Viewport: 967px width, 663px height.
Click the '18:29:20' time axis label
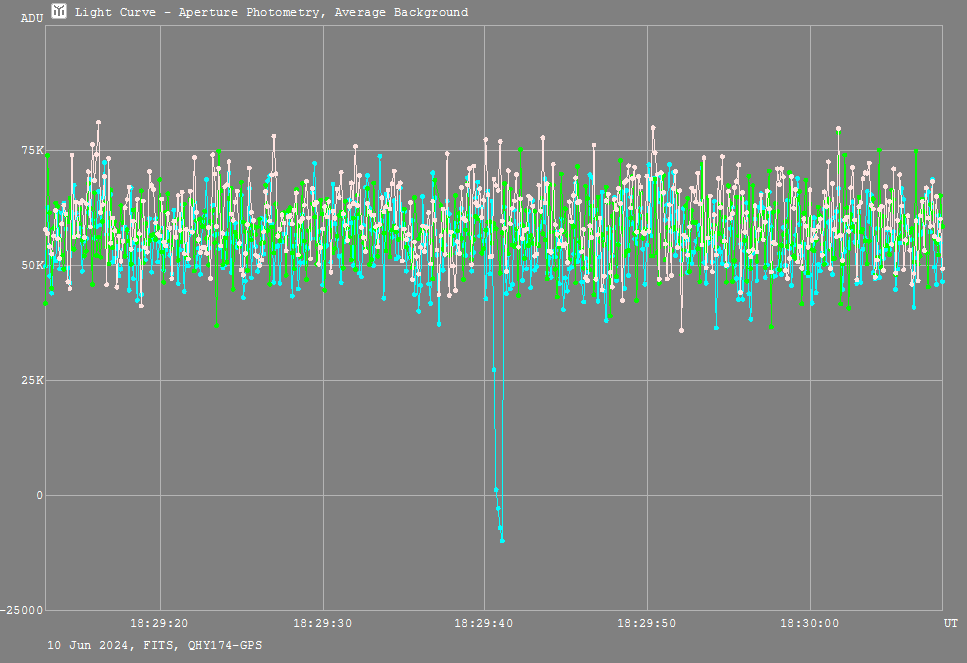tap(159, 624)
